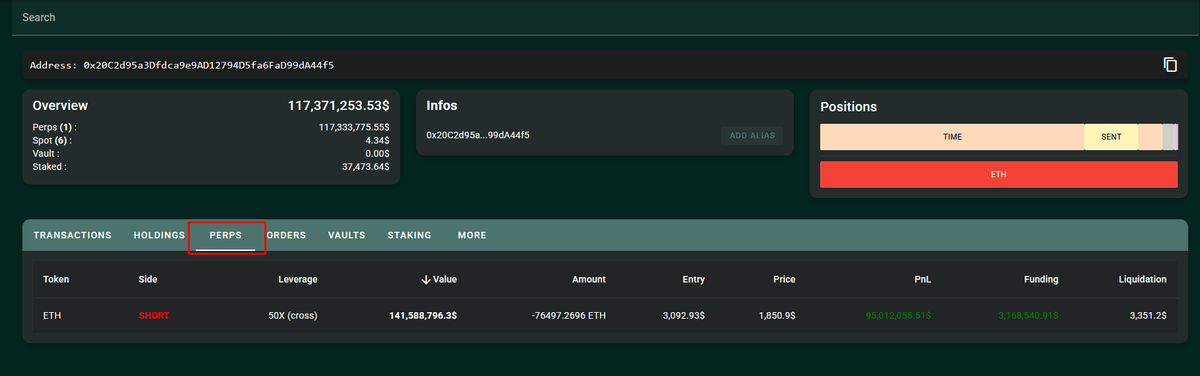Click the Add Alias button

tap(752, 135)
